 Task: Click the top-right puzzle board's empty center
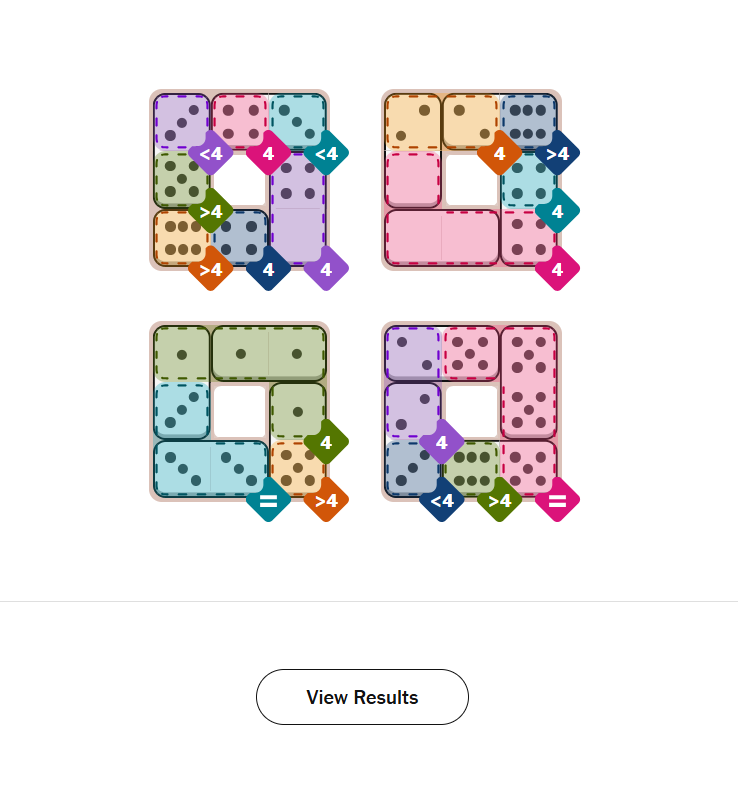471,180
